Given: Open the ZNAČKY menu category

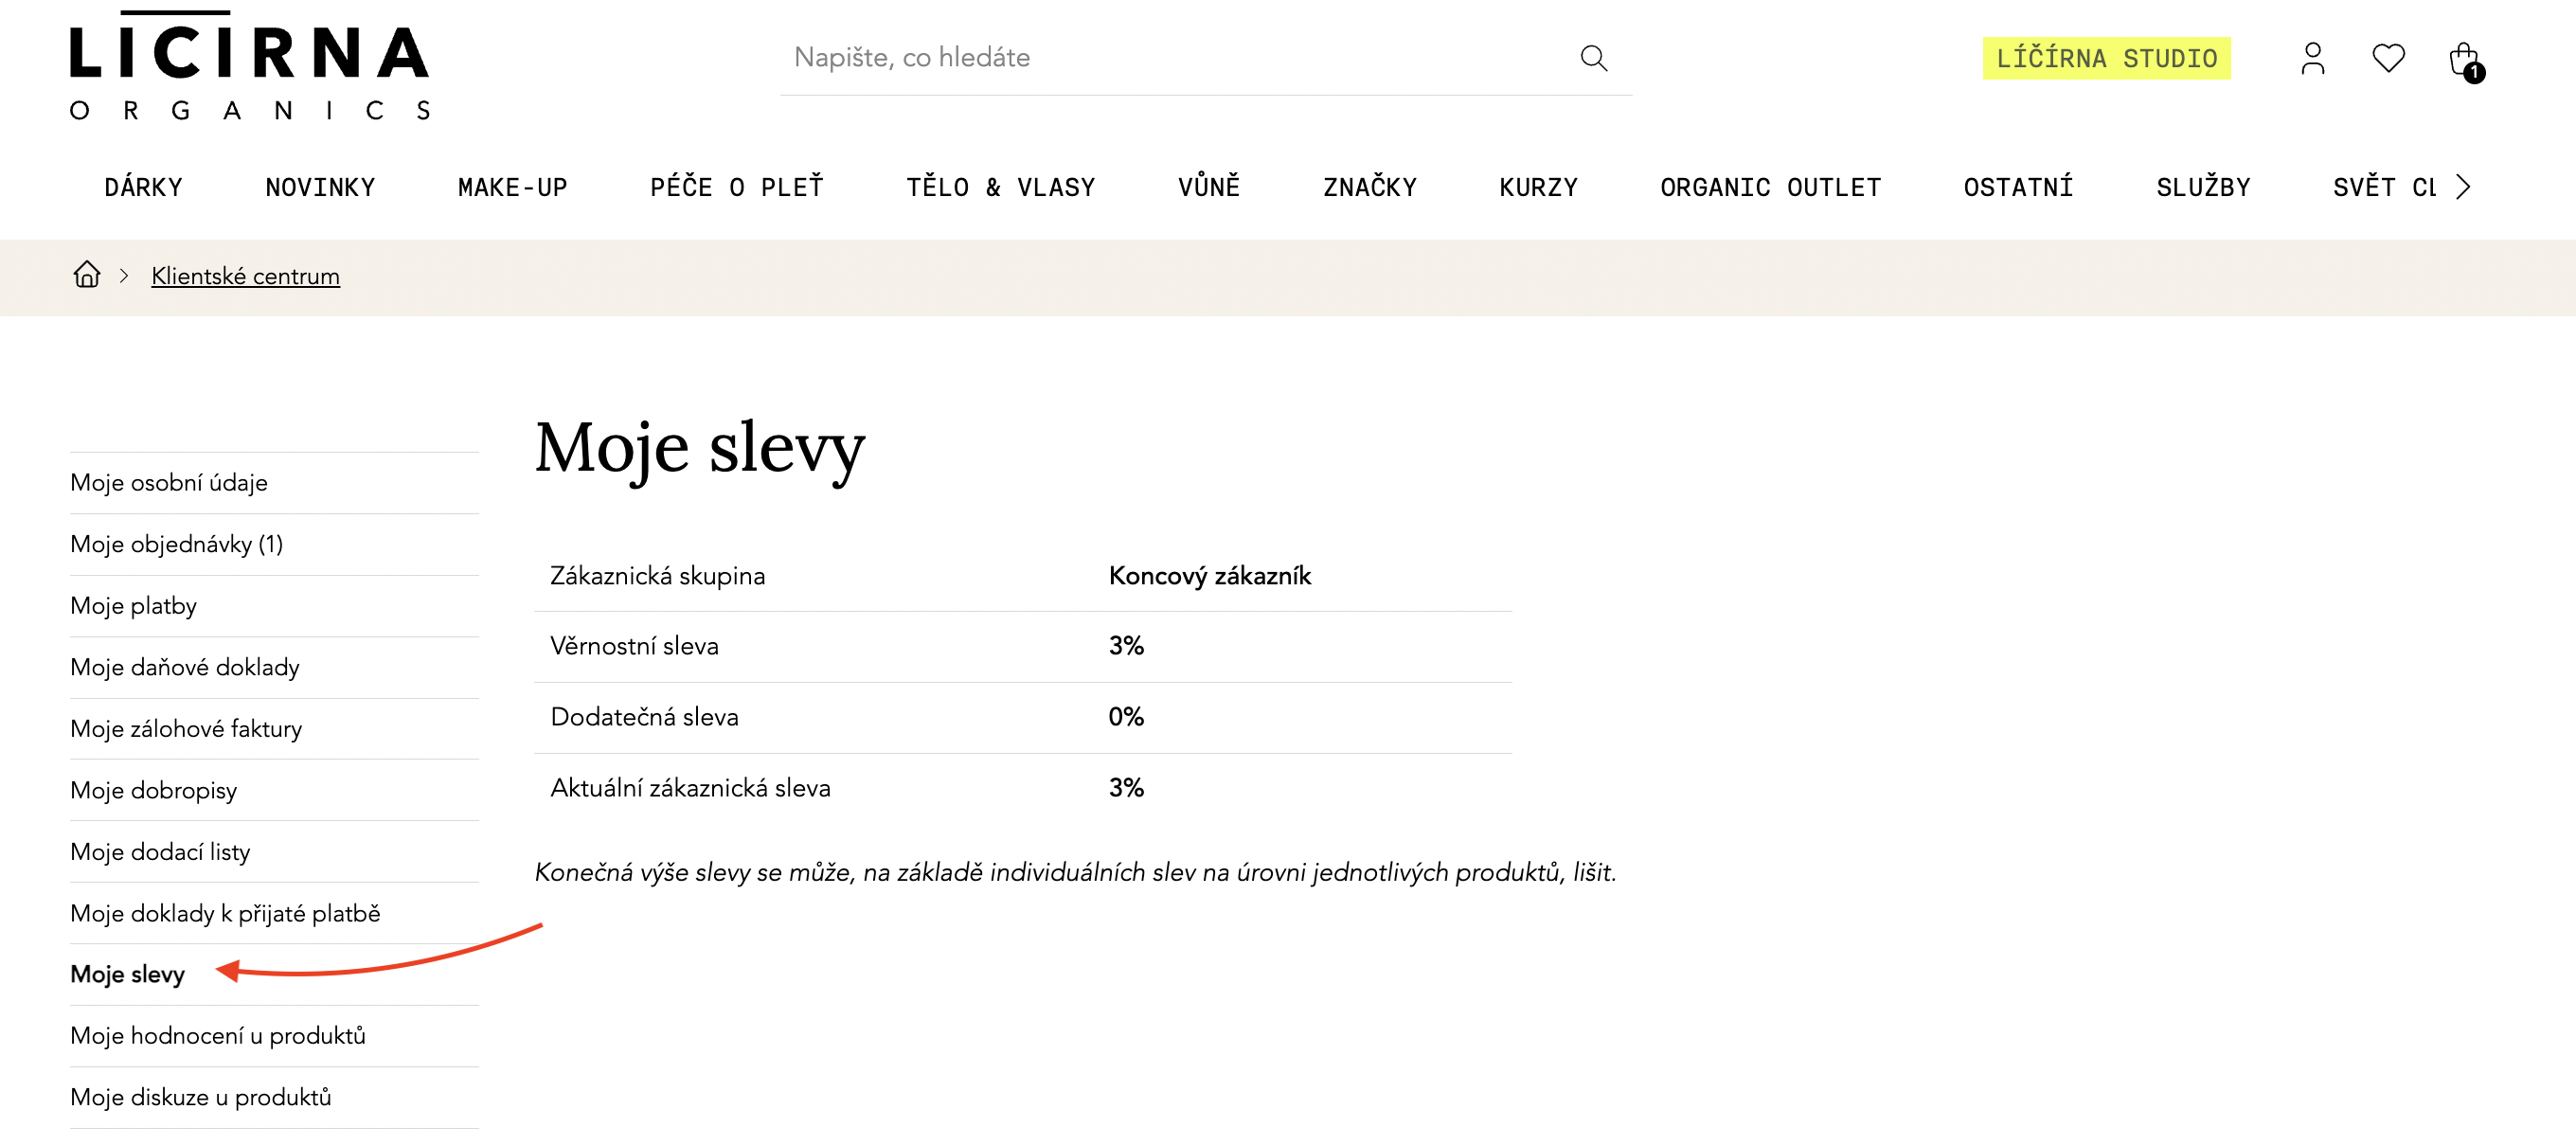Looking at the screenshot, I should point(1369,187).
